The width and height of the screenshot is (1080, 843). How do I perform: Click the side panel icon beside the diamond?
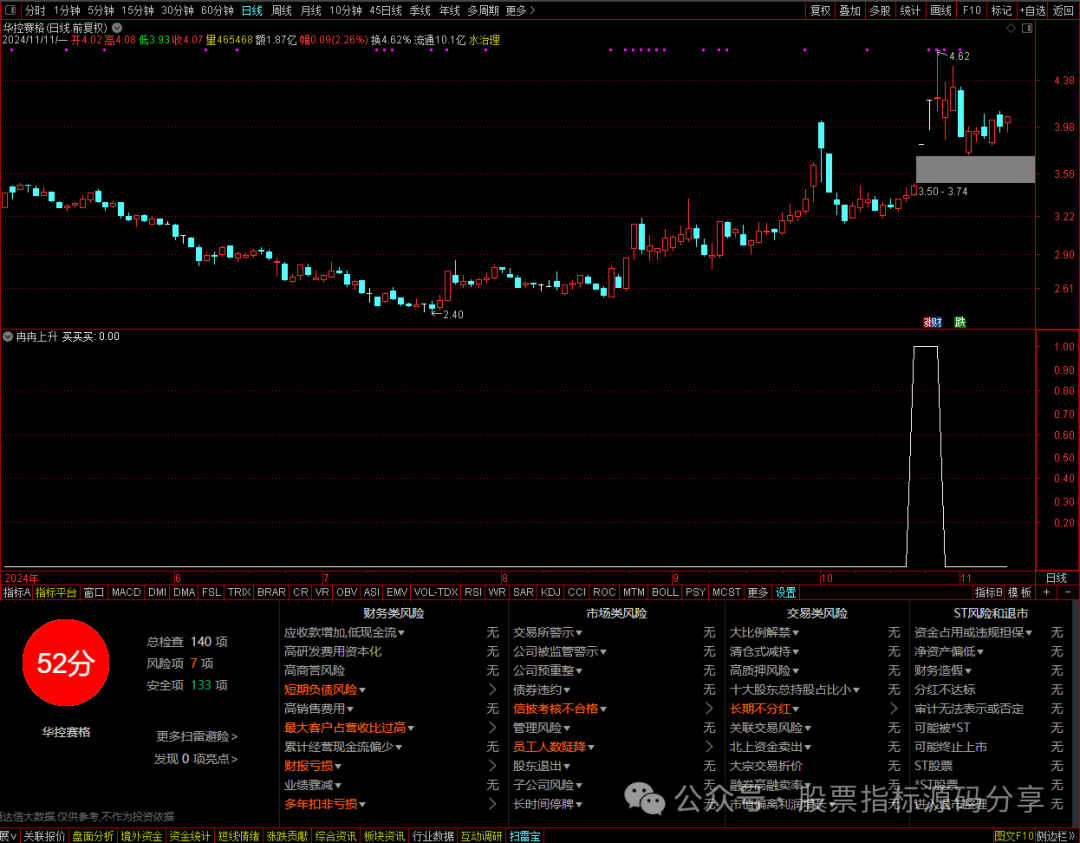pyautogui.click(x=1027, y=28)
